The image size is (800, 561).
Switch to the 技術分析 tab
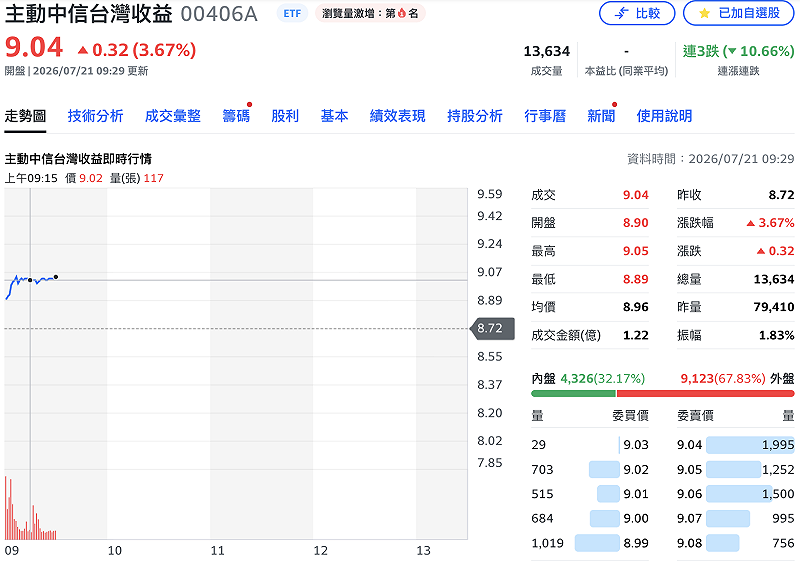point(95,116)
